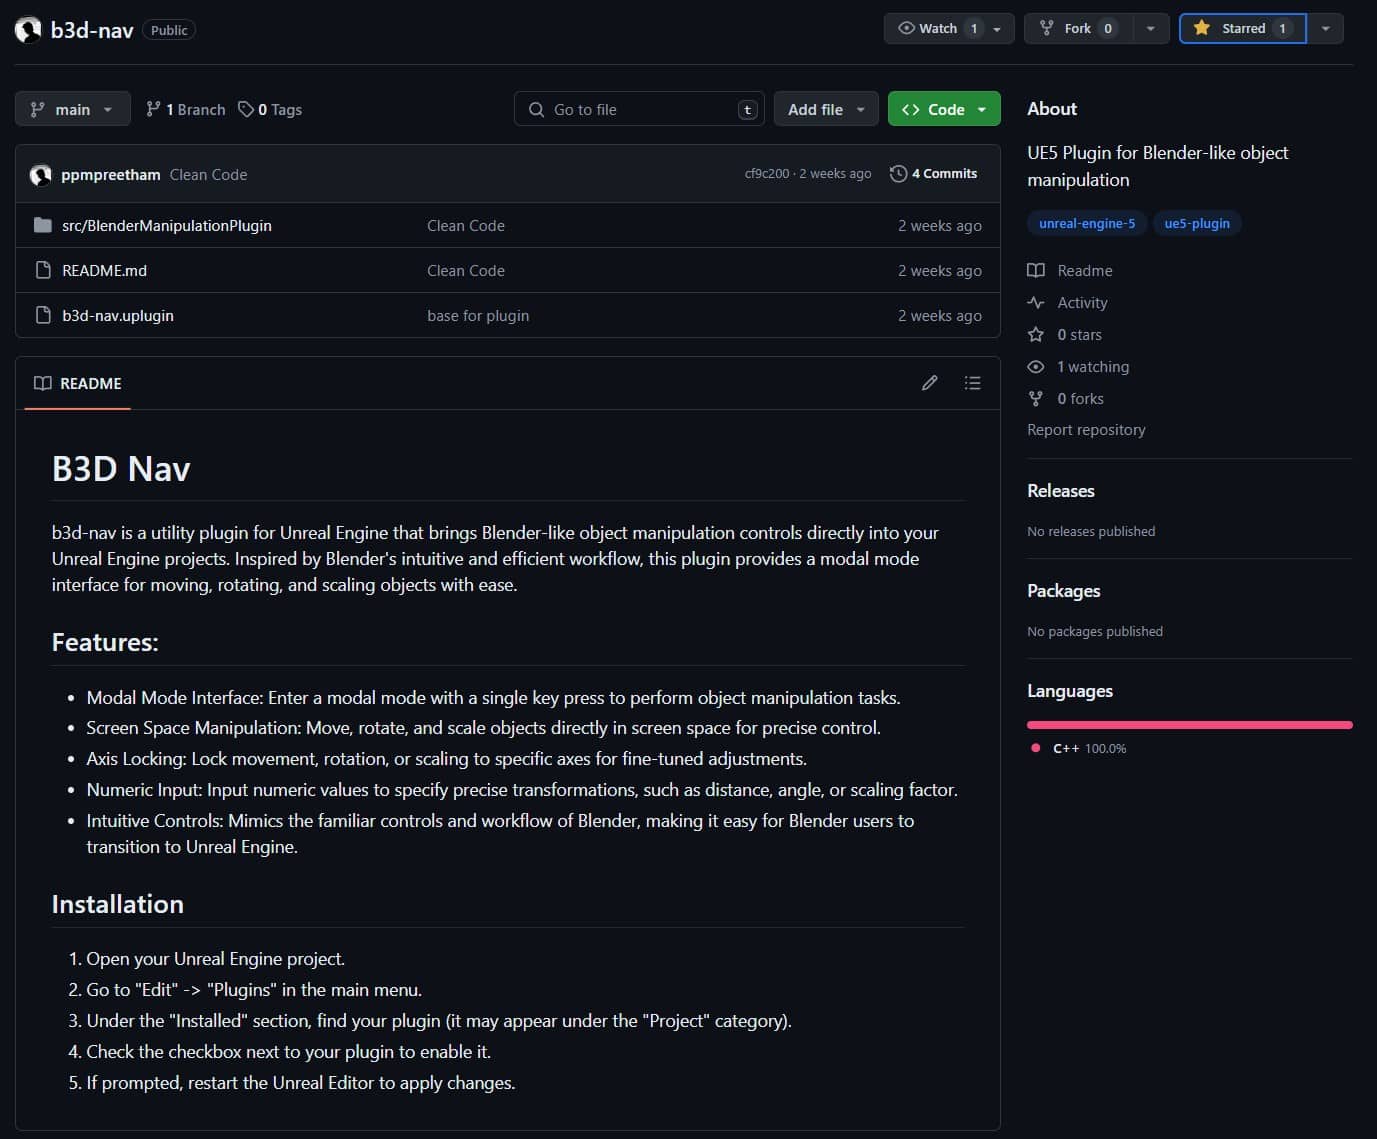Click the folder icon for src/BlenderManipulationPlugin
1377x1139 pixels.
[x=42, y=225]
